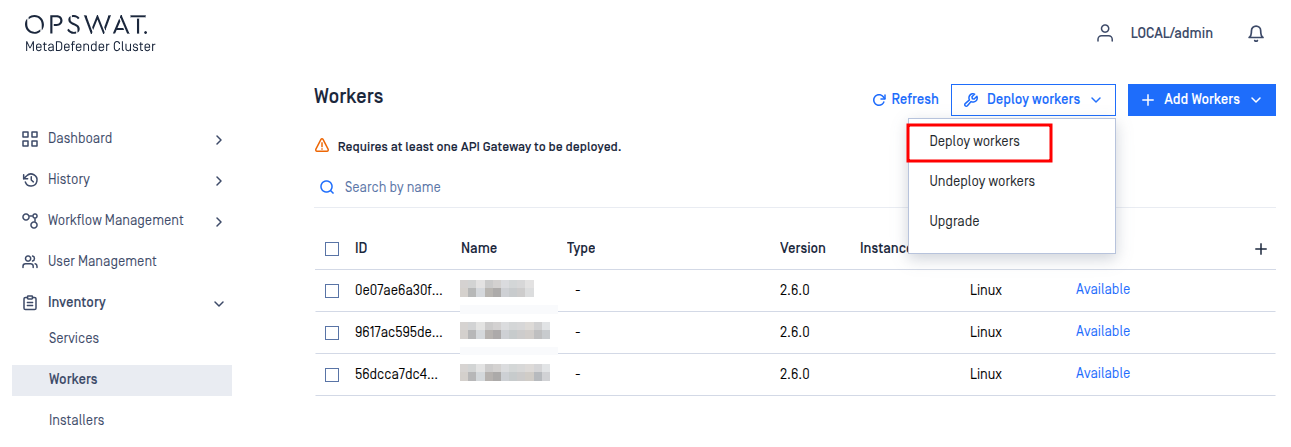The height and width of the screenshot is (447, 1291).
Task: Click the plus icon to add column
Action: click(x=1261, y=249)
